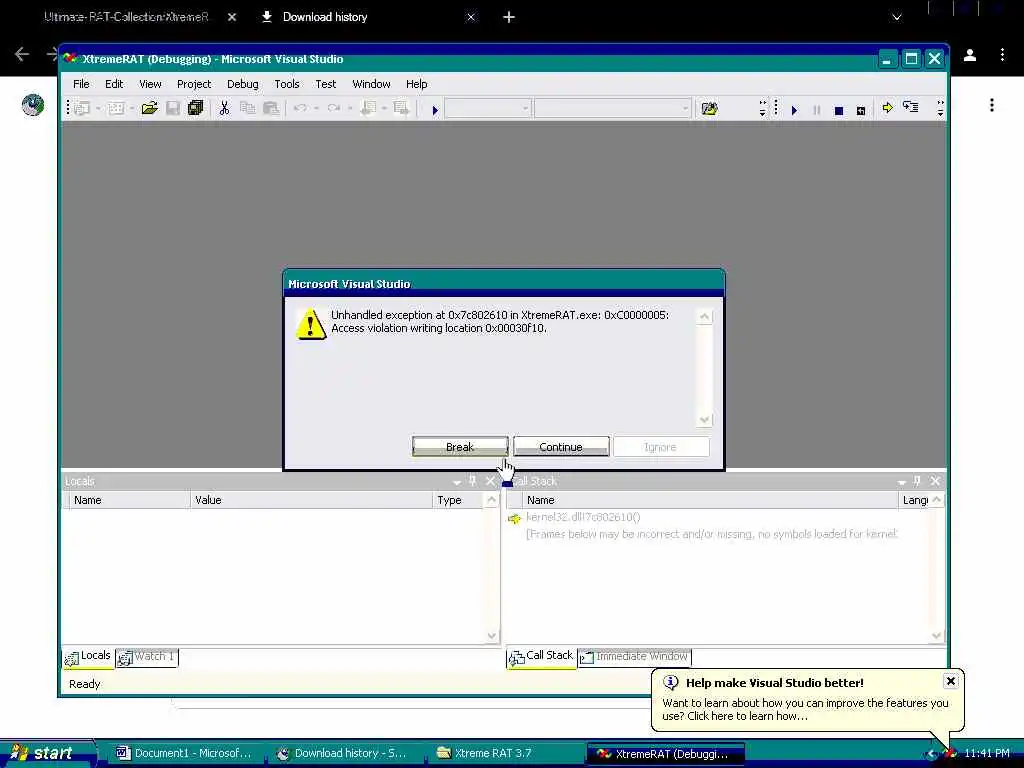The image size is (1024, 768).
Task: Click the Break All pause icon
Action: pyautogui.click(x=816, y=110)
